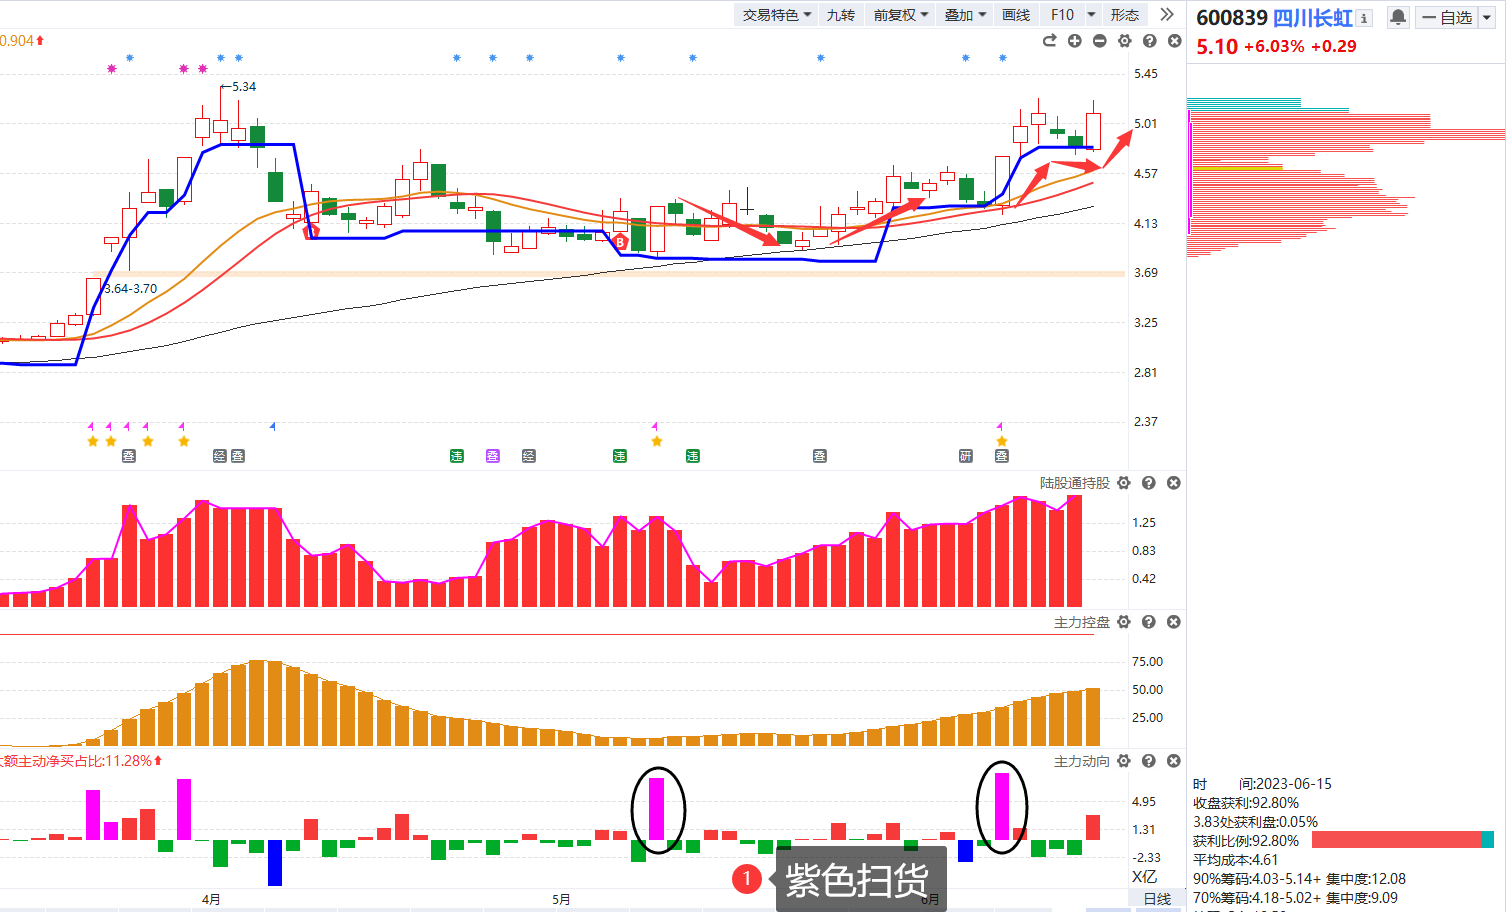Open the 形态 pattern menu
The image size is (1506, 912).
tap(1124, 15)
